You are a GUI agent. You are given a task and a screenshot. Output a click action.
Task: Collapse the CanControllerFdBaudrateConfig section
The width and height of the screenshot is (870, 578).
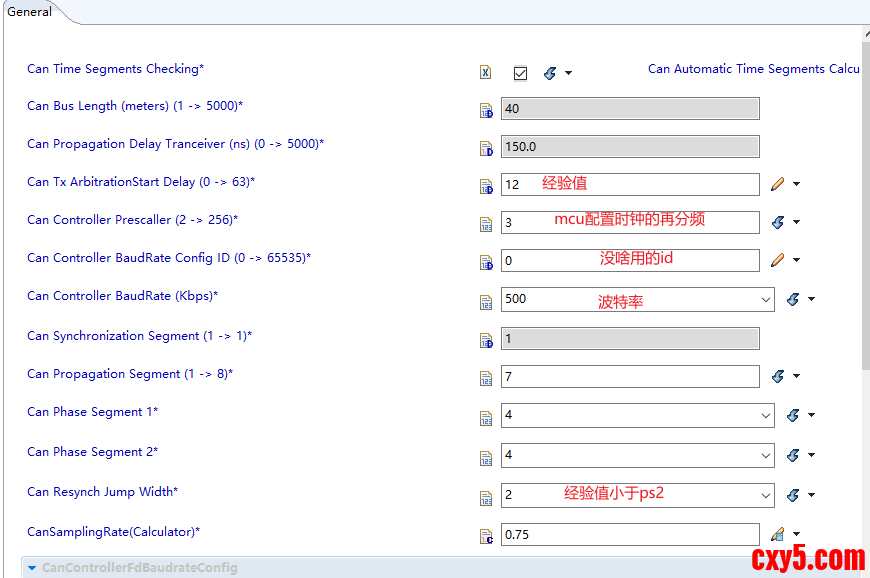[32, 568]
